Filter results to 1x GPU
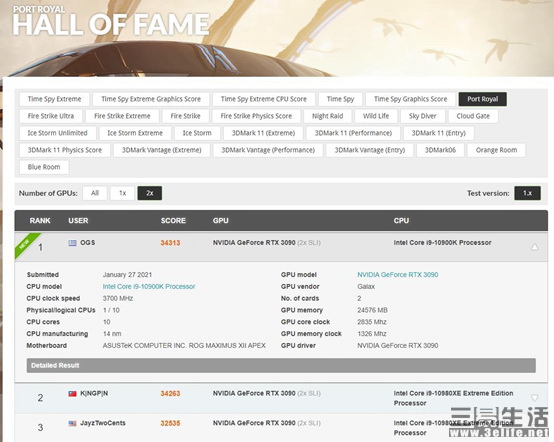The width and height of the screenshot is (554, 442). 122,193
